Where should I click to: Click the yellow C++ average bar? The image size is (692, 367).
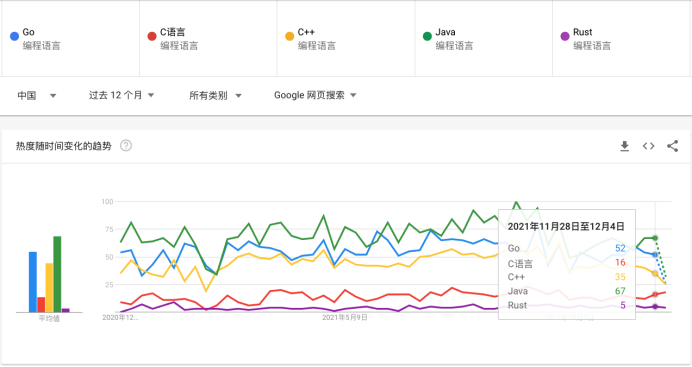click(49, 288)
